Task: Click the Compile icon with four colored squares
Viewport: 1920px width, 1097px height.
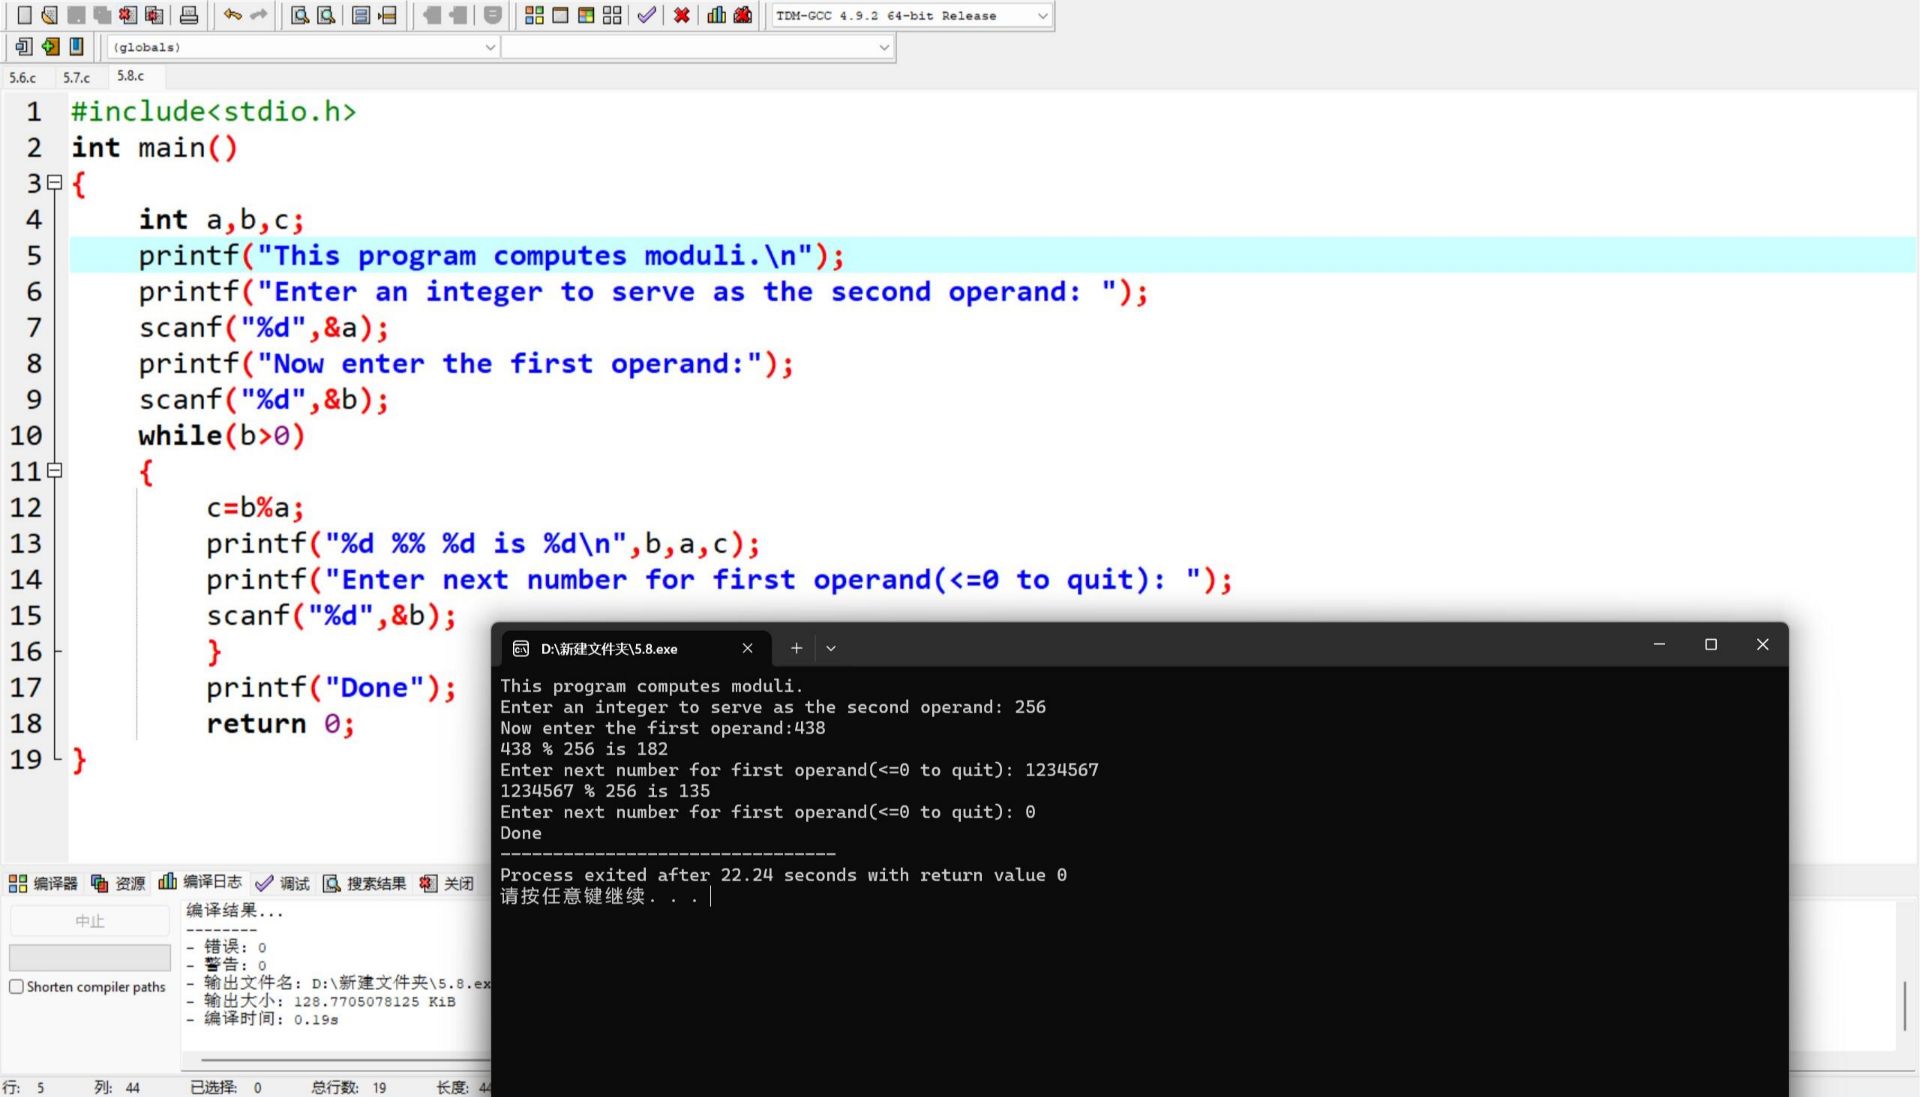Action: pos(534,15)
